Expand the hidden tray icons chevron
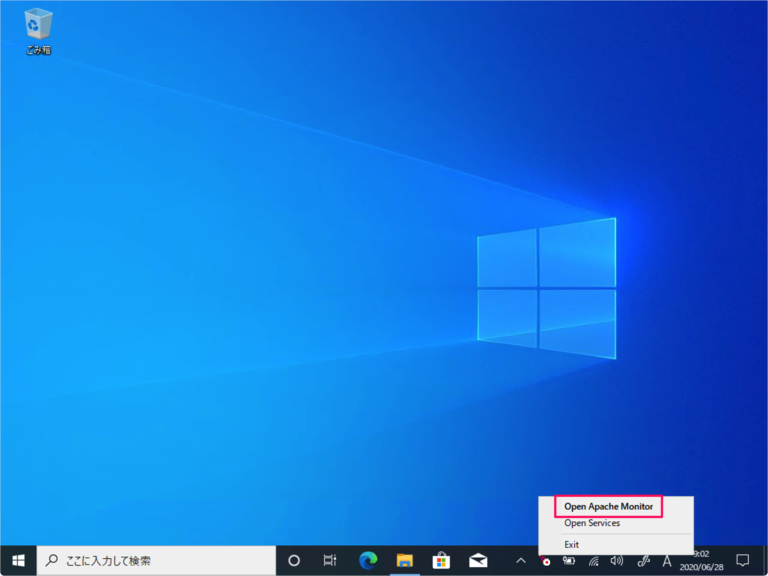The height and width of the screenshot is (576, 768). point(521,560)
